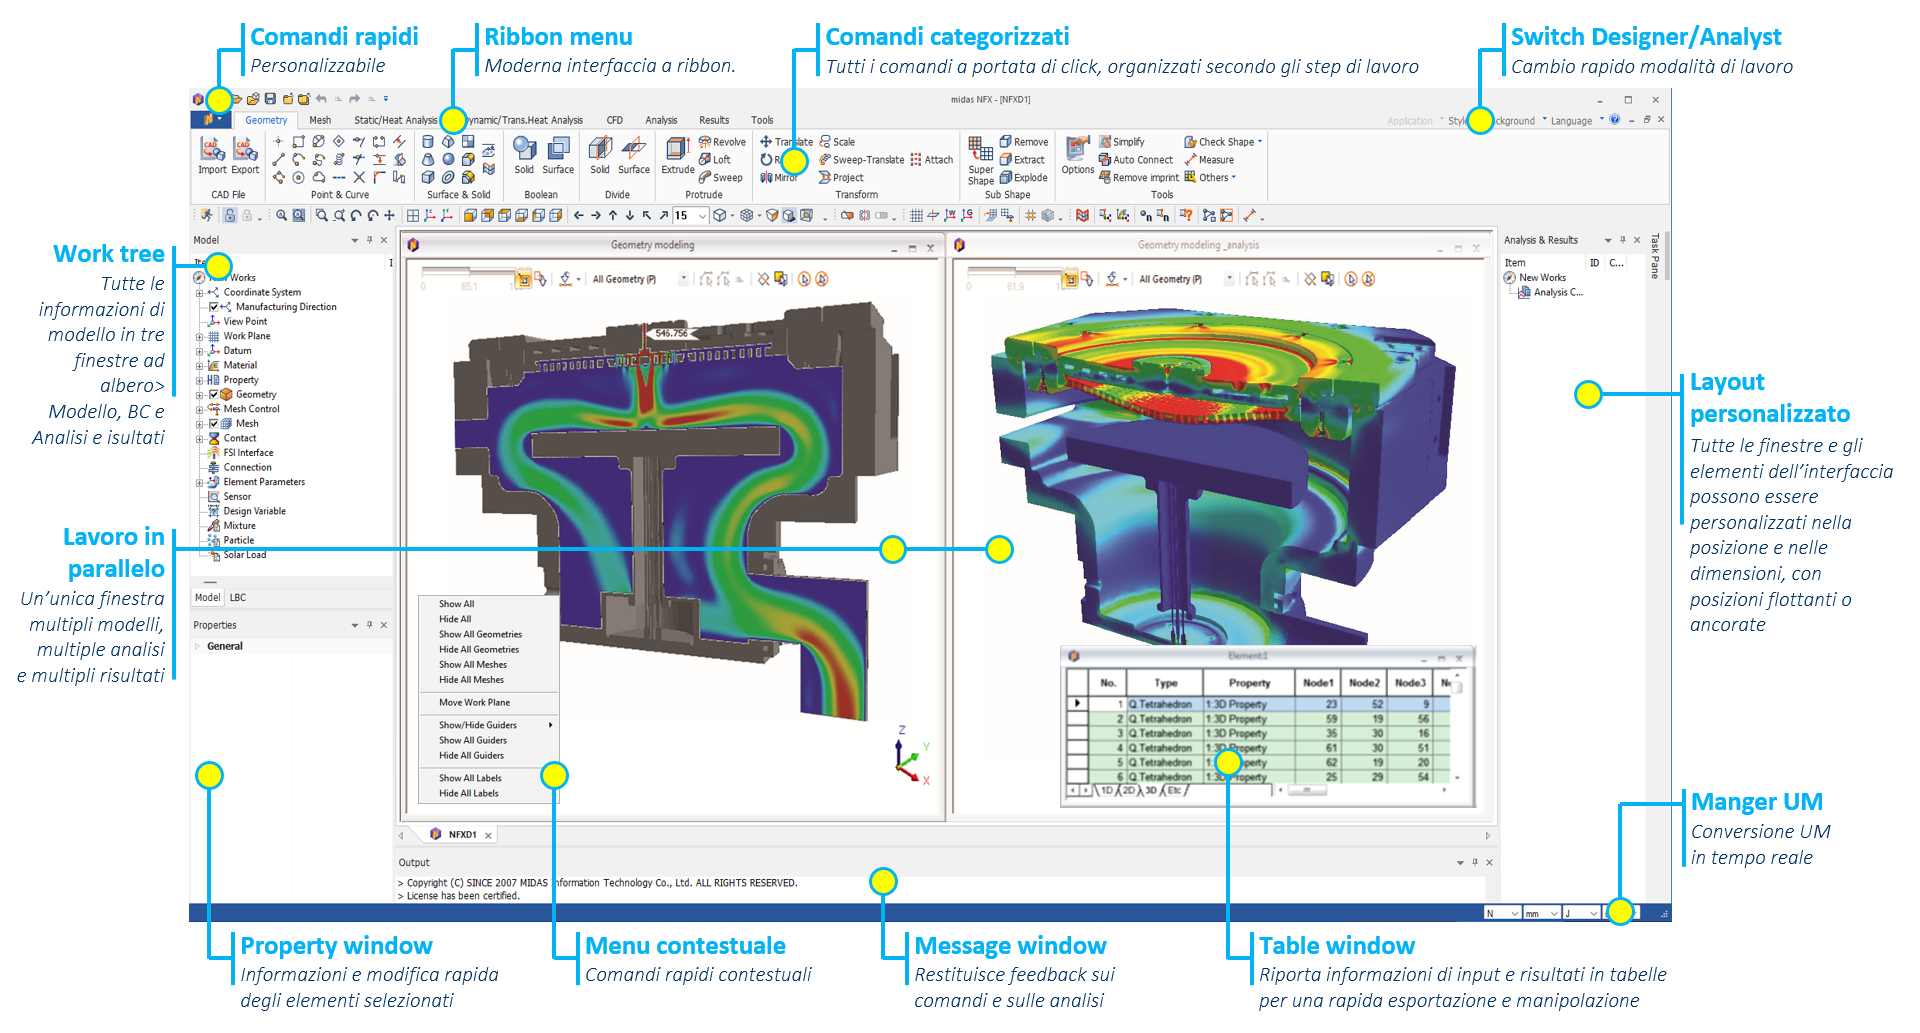The width and height of the screenshot is (1920, 1033).
Task: Select the Sweep-Translate tool
Action: pyautogui.click(x=861, y=160)
